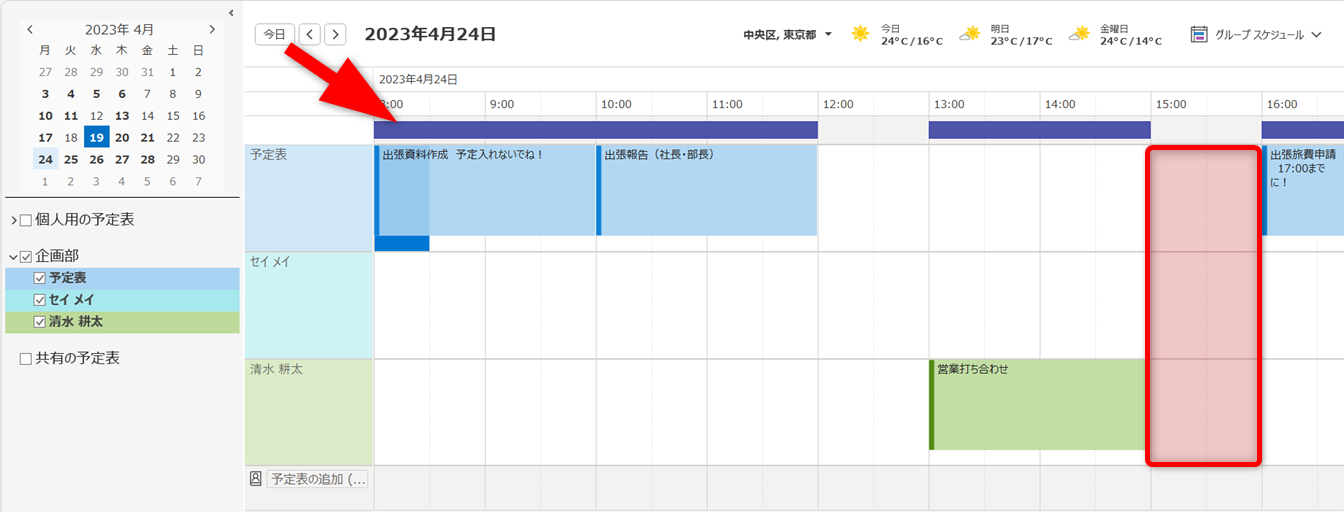Enable the 共有の予定表 checkbox
Screen dimensions: 1344x512
click(26, 358)
